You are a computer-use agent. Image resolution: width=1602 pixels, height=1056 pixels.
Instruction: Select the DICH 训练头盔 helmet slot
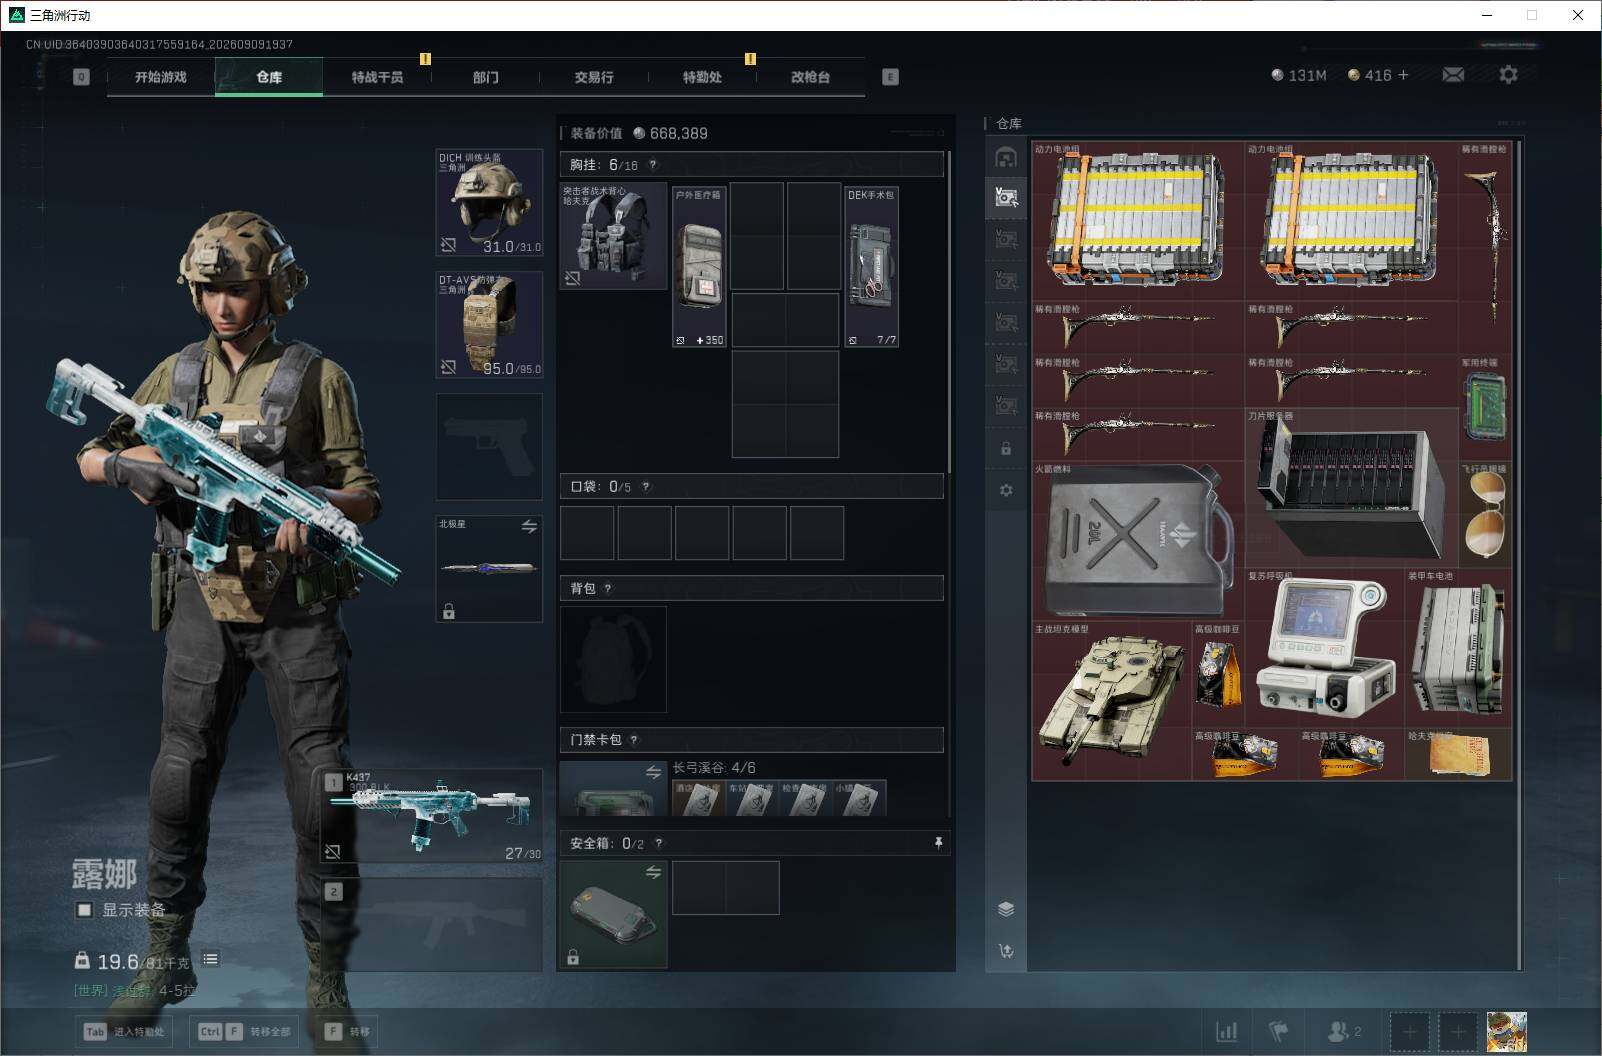click(x=489, y=202)
